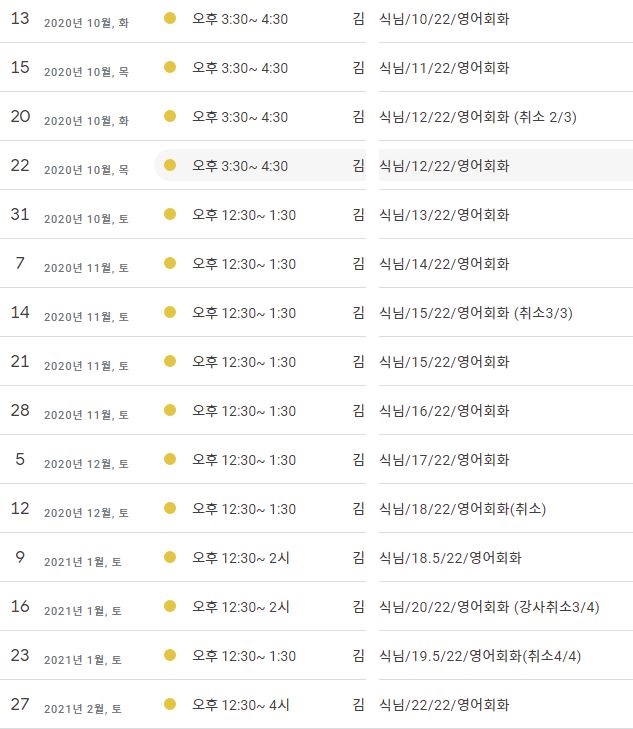Select date 21 of November 2020
Image resolution: width=633 pixels, height=729 pixels.
pos(20,361)
